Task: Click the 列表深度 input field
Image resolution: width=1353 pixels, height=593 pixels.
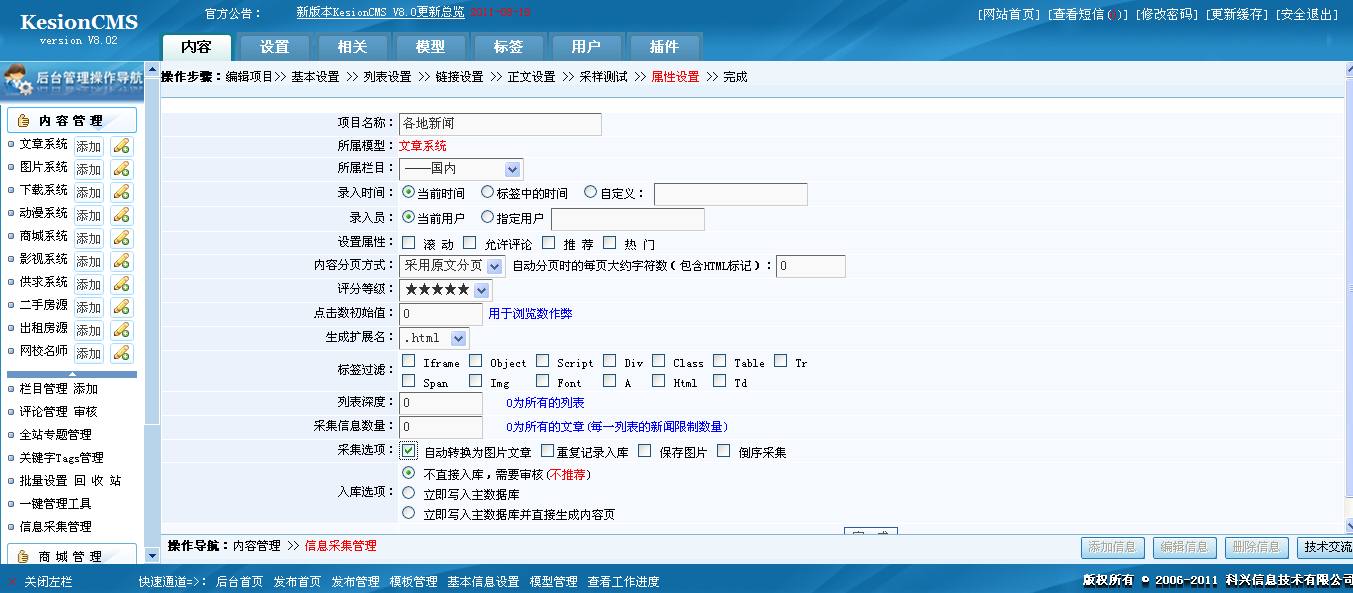Action: [441, 403]
